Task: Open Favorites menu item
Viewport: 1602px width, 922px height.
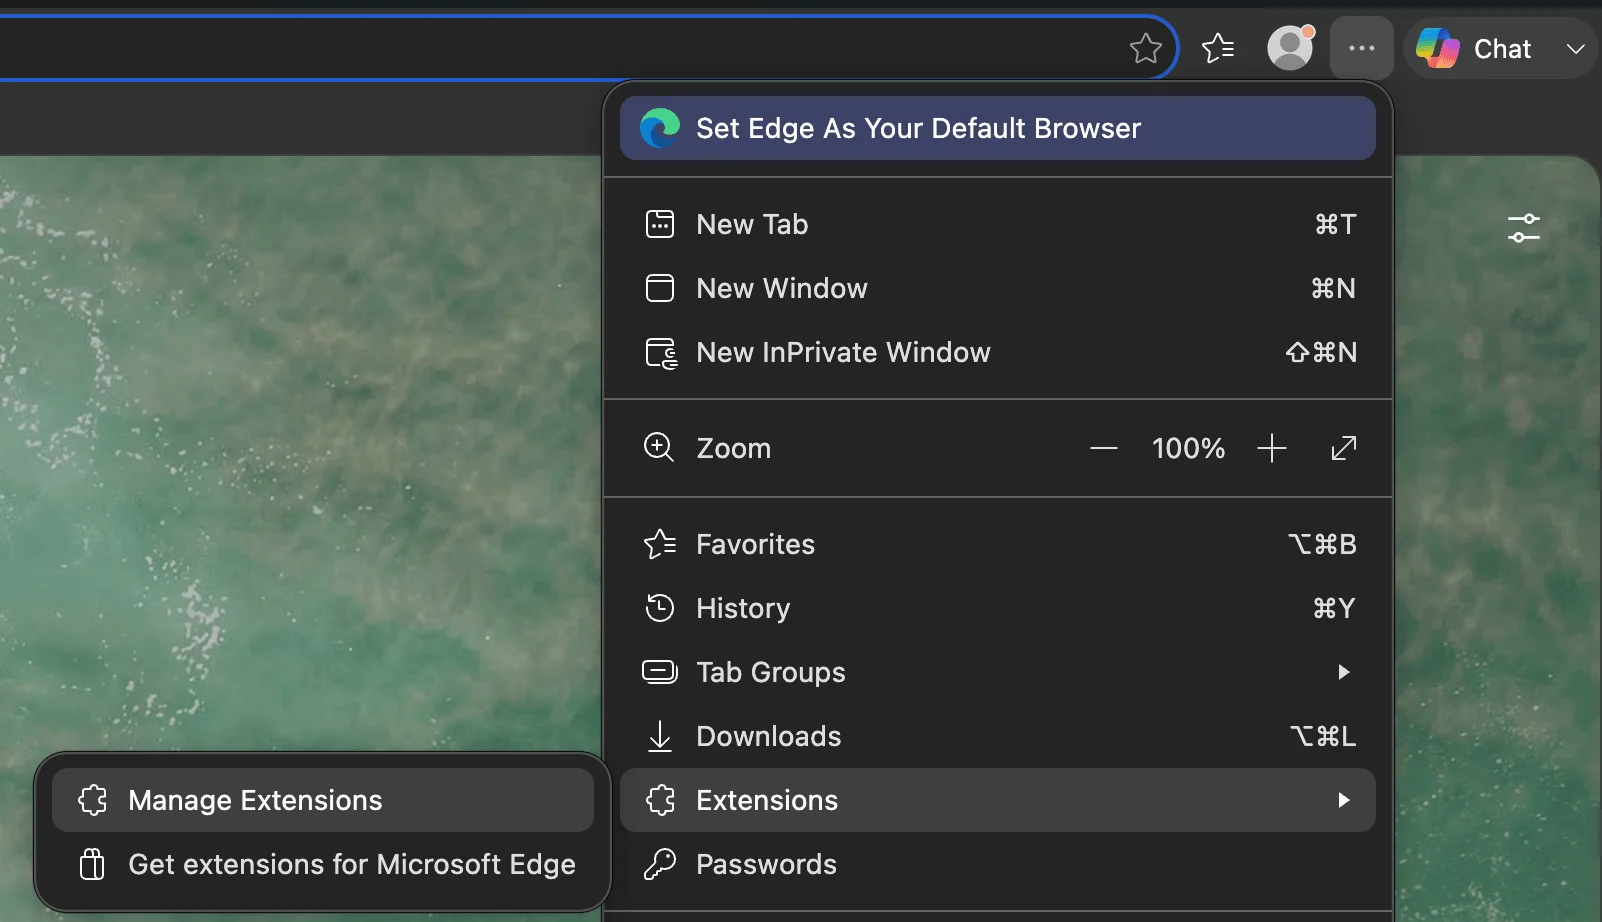Action: click(998, 544)
